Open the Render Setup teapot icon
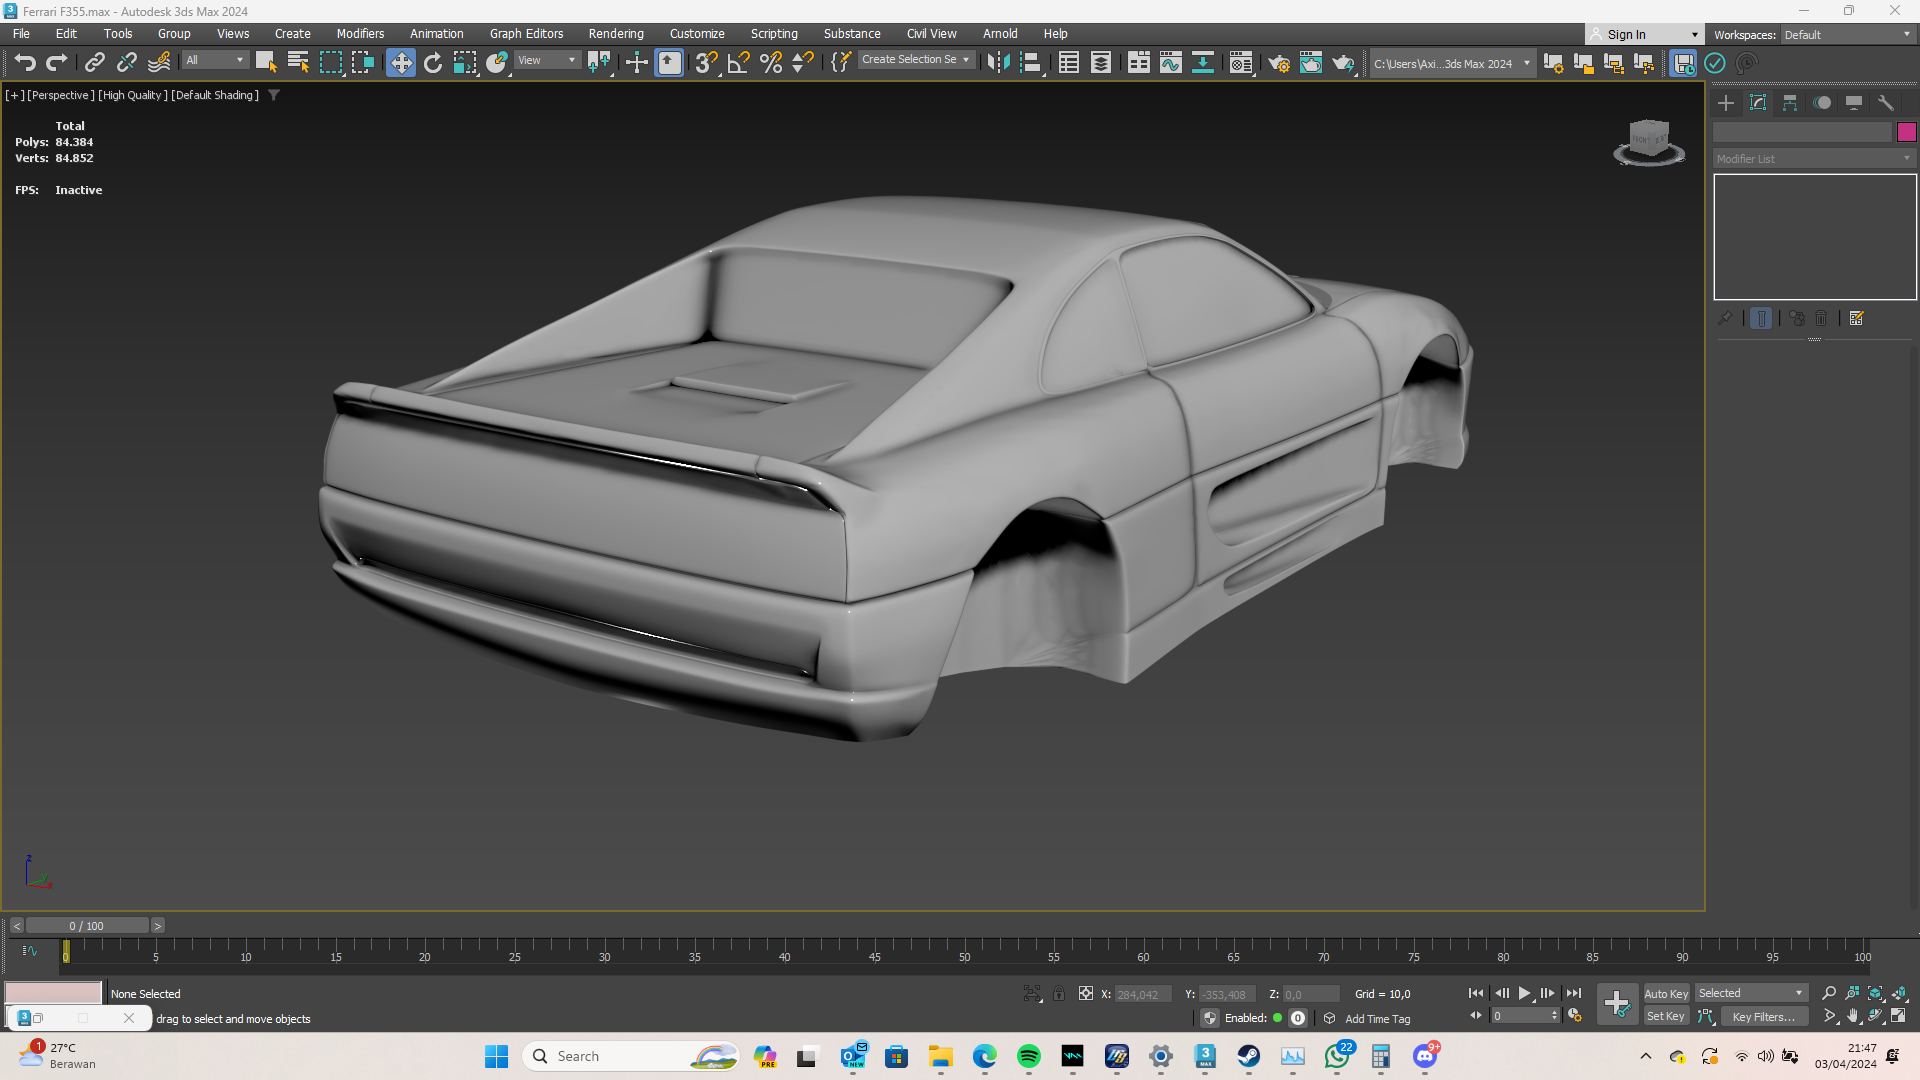This screenshot has height=1080, width=1920. pyautogui.click(x=1279, y=63)
